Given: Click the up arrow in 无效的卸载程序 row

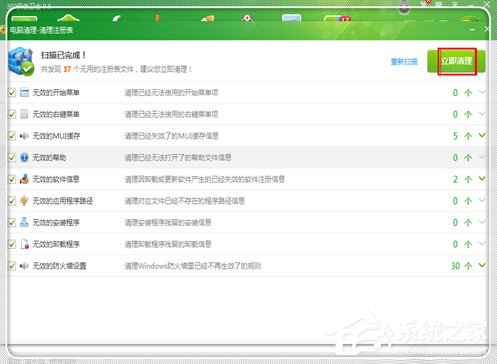Looking at the screenshot, I should [x=468, y=244].
